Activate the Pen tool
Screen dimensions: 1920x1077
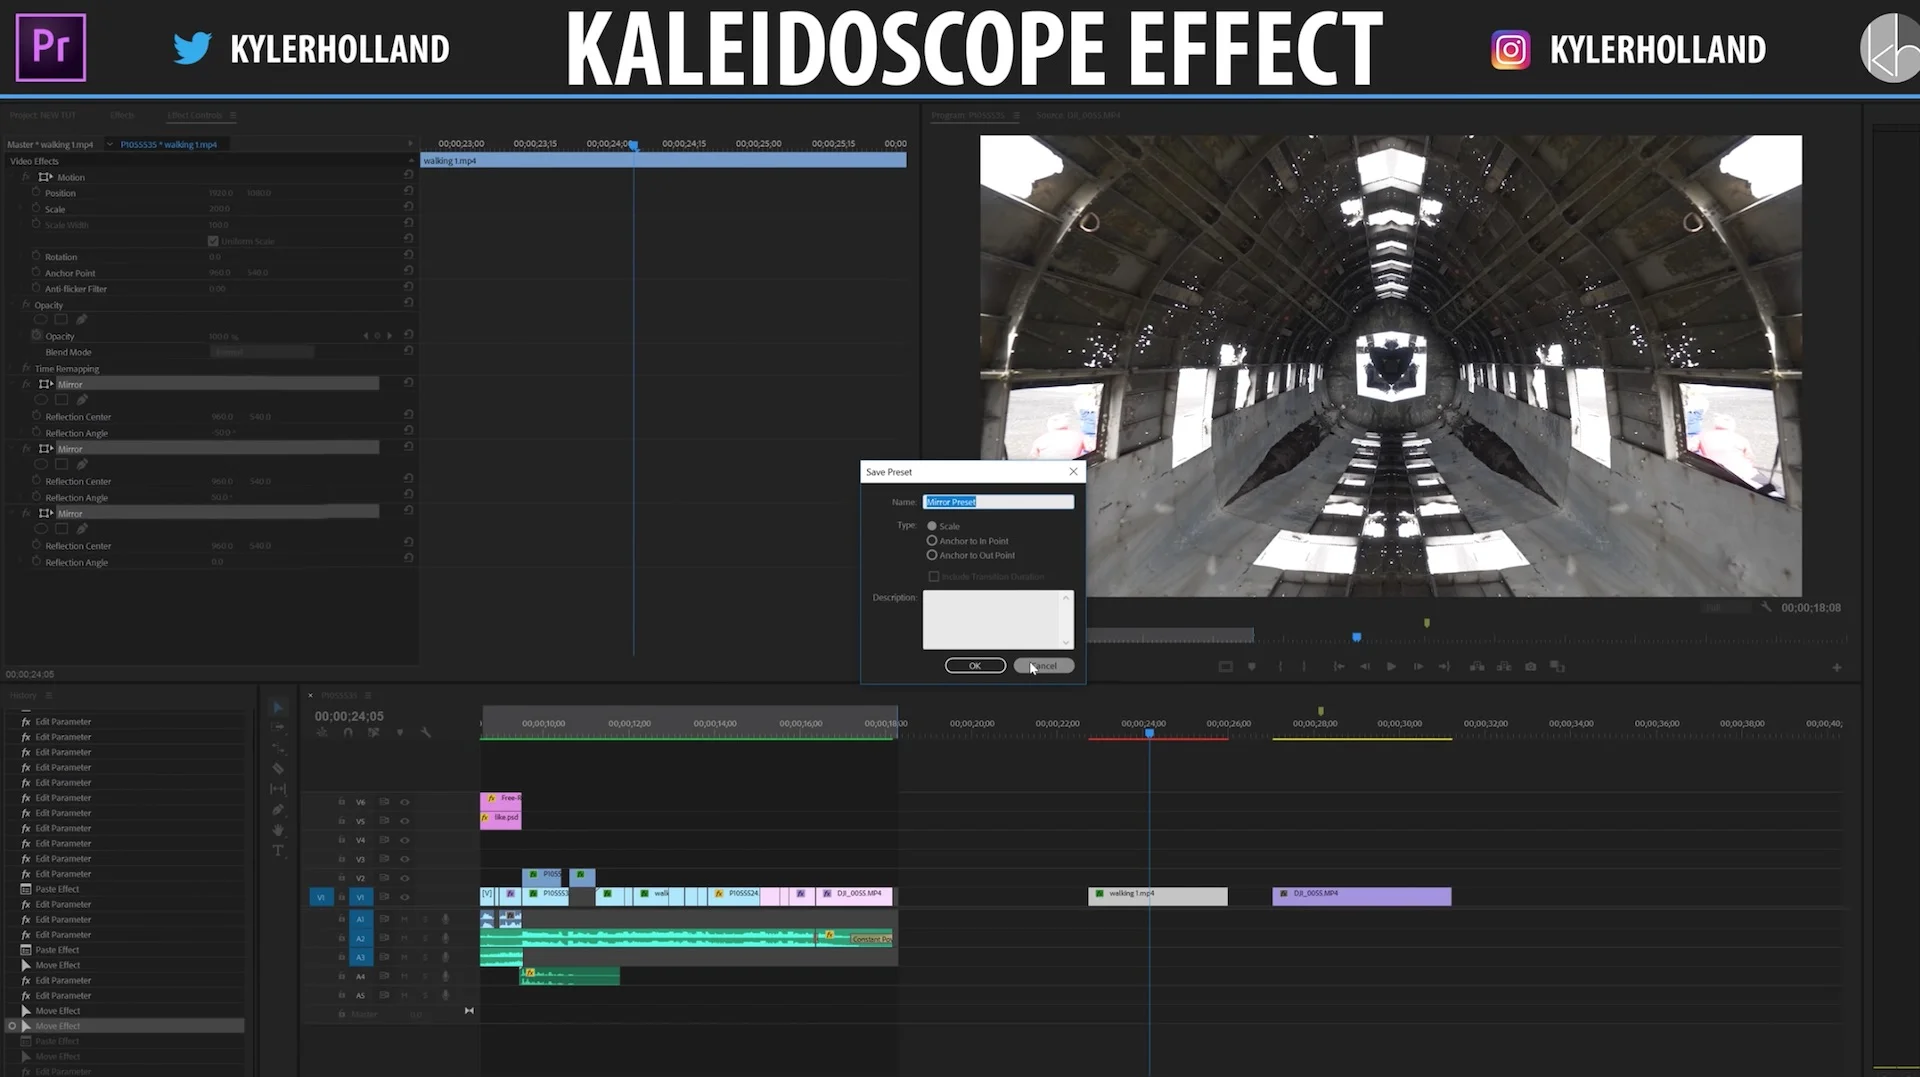pyautogui.click(x=278, y=810)
